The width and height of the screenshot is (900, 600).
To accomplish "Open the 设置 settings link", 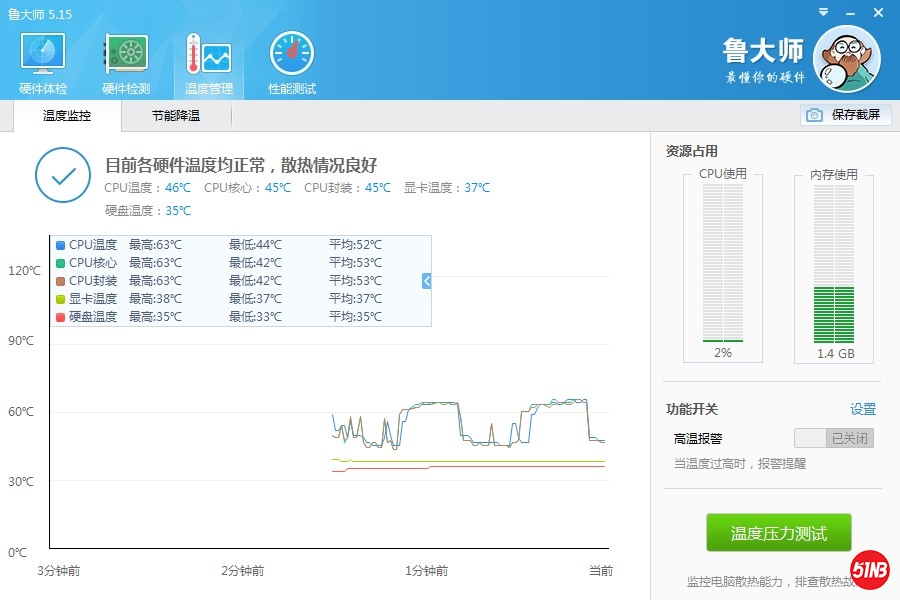I will [862, 409].
